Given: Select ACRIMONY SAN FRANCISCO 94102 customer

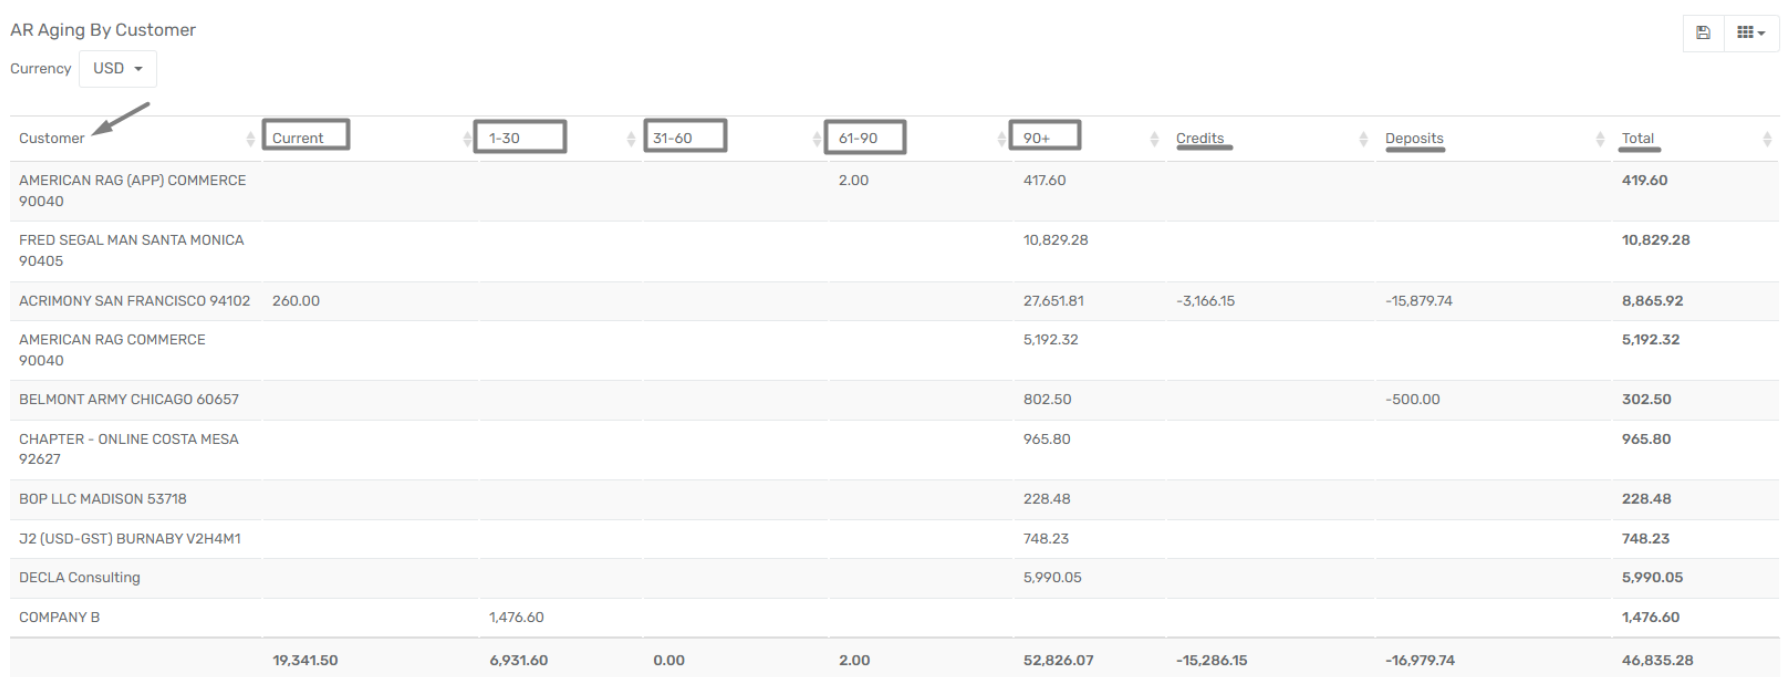Looking at the screenshot, I should [135, 301].
